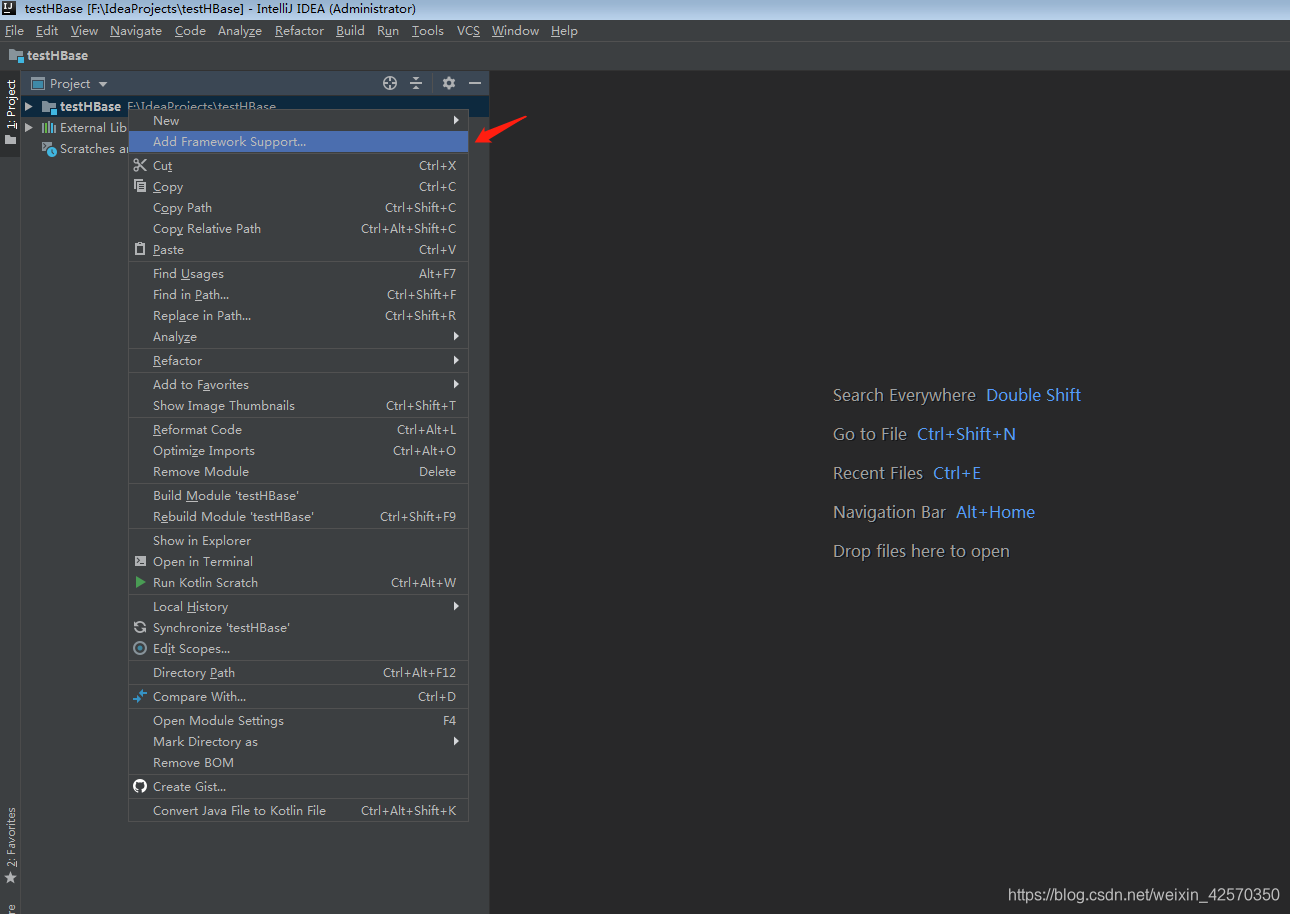Screen dimensions: 1290x914
Task: Select Optimize Imports
Action: click(298, 450)
